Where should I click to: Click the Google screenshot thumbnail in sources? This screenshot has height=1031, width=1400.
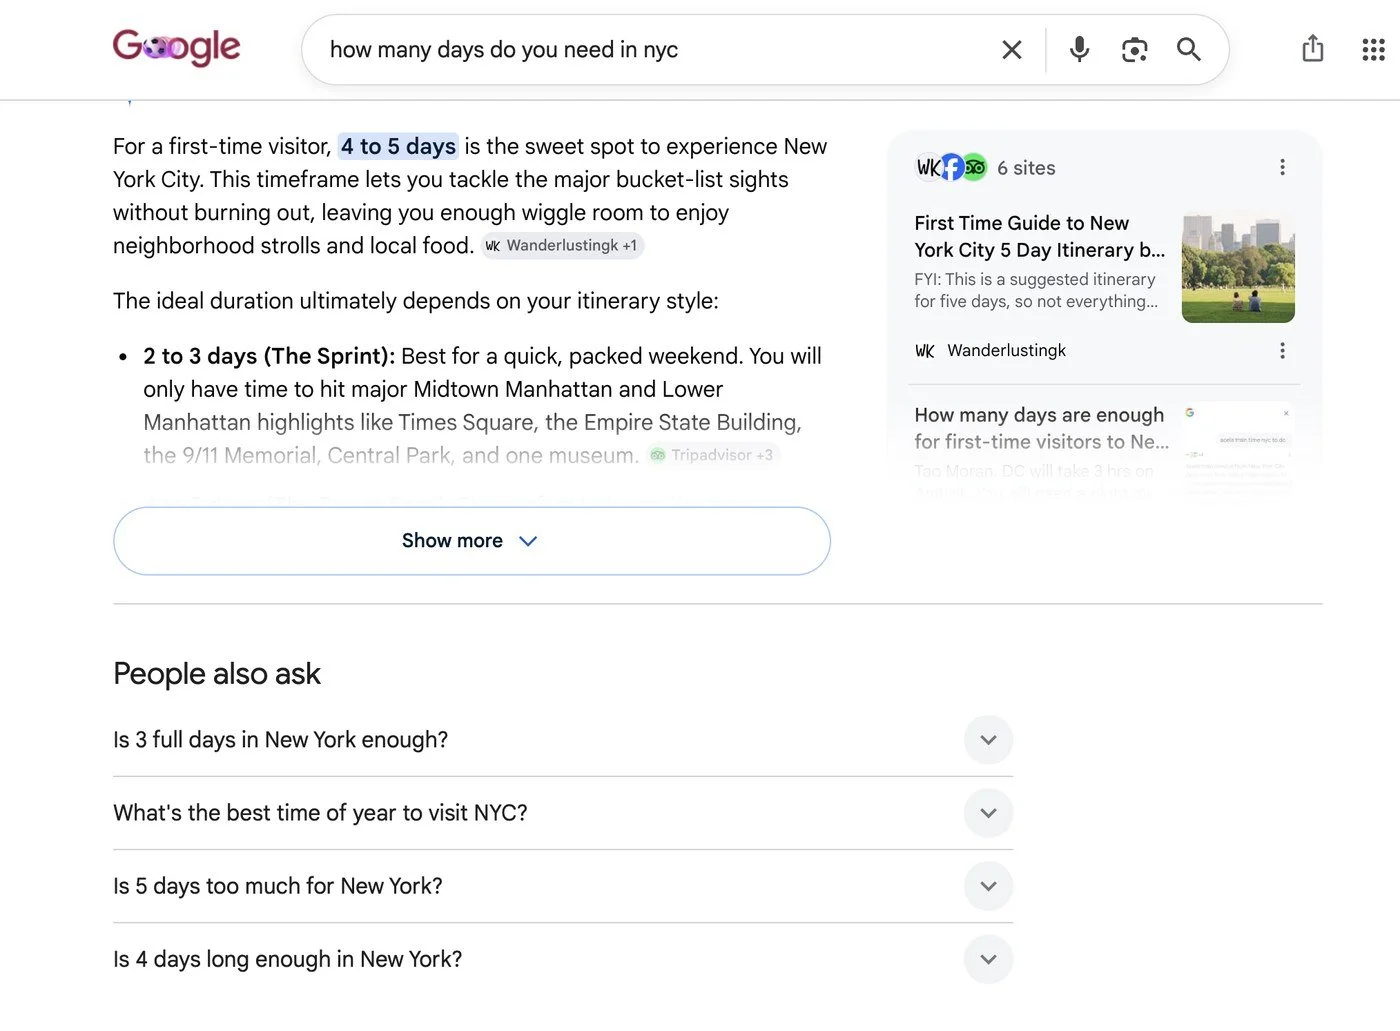[1238, 448]
